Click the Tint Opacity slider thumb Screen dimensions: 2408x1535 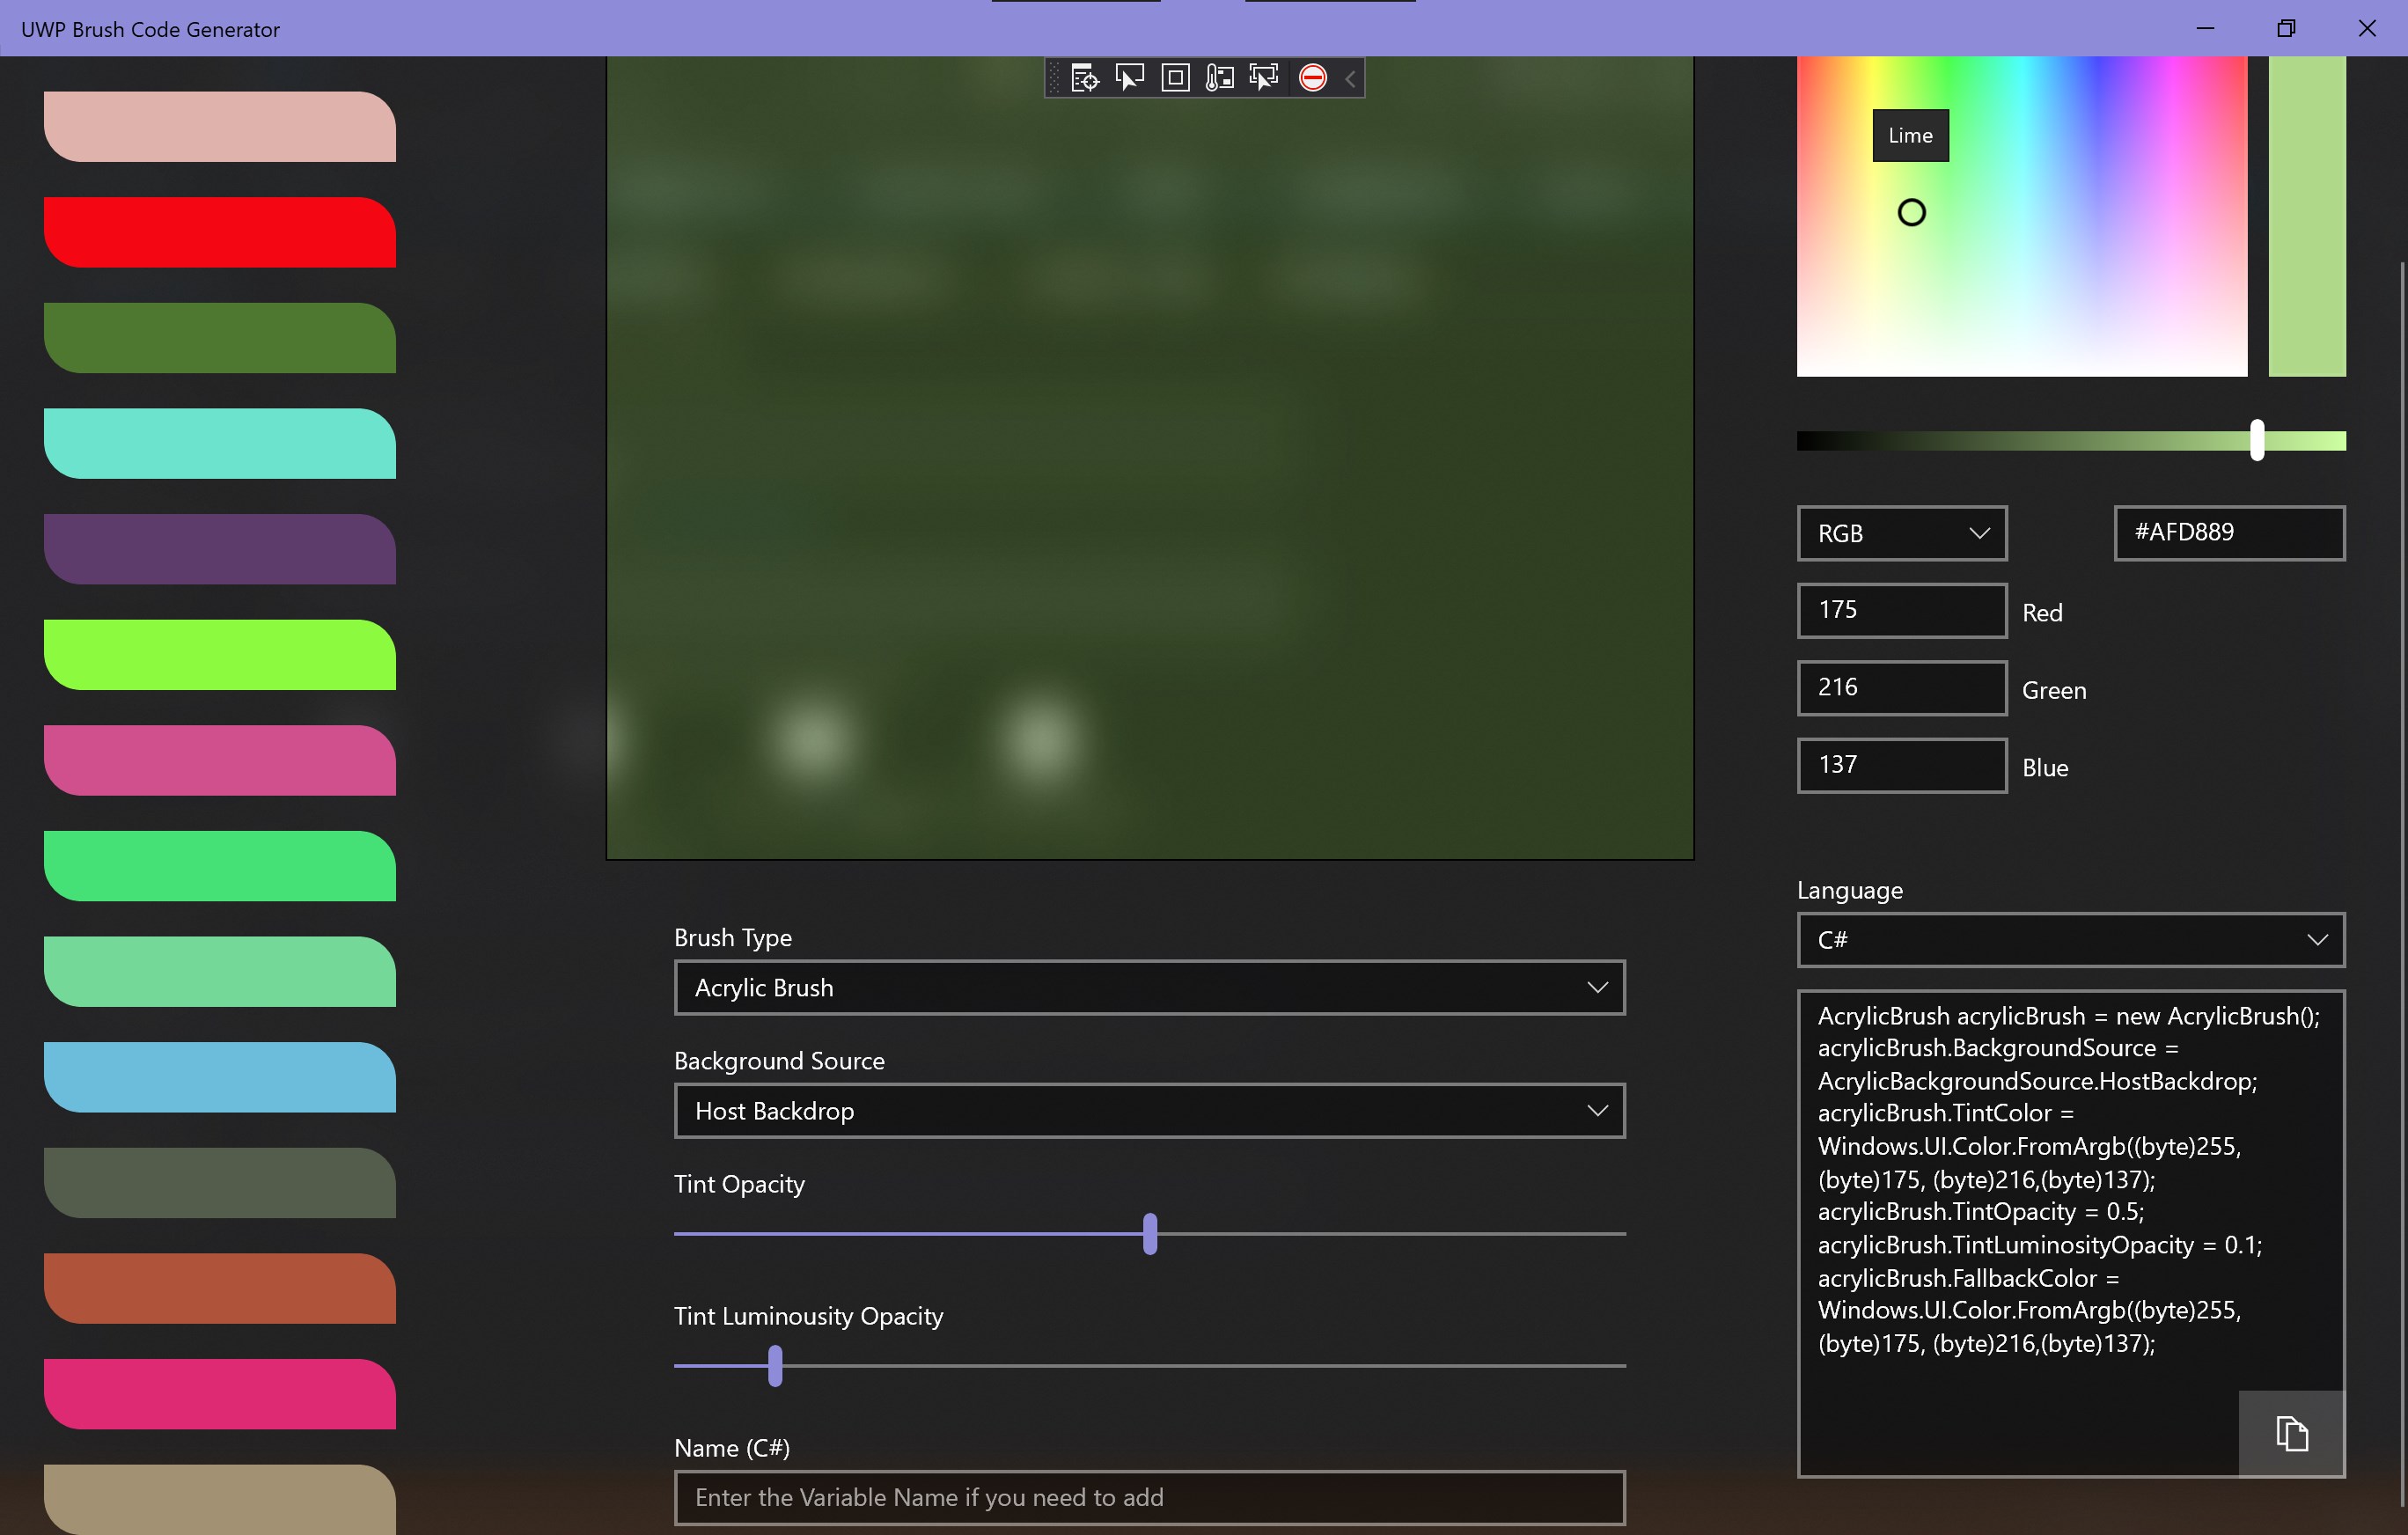coord(1150,1234)
